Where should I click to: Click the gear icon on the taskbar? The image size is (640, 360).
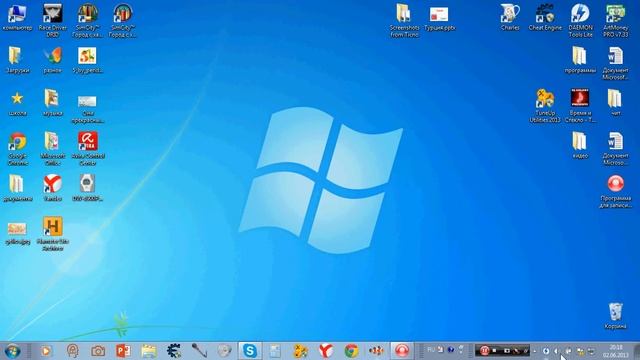(x=174, y=351)
